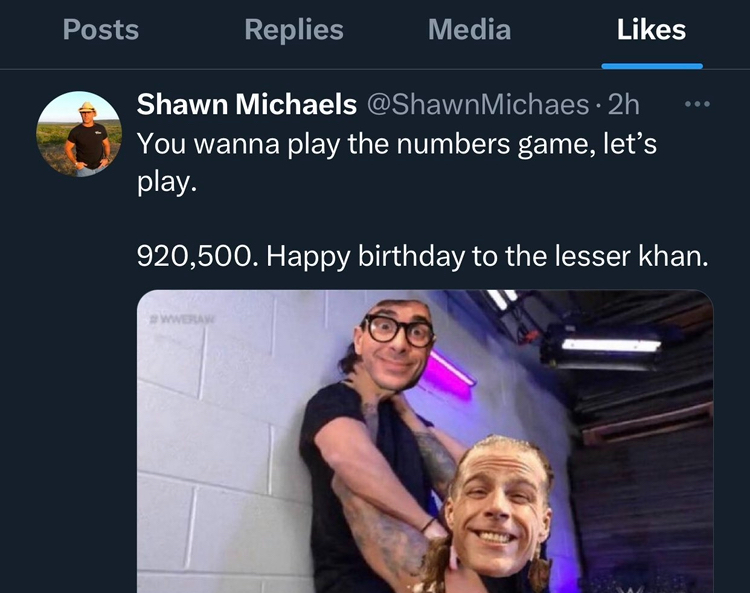
Task: Open the tweet text about numbers game
Action: pyautogui.click(x=397, y=163)
